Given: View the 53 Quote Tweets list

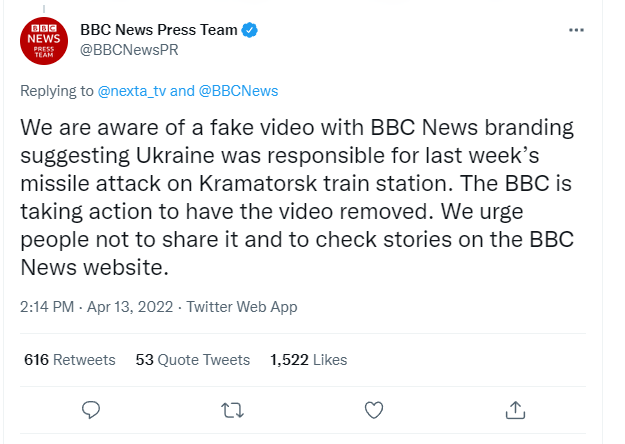Looking at the screenshot, I should [192, 359].
